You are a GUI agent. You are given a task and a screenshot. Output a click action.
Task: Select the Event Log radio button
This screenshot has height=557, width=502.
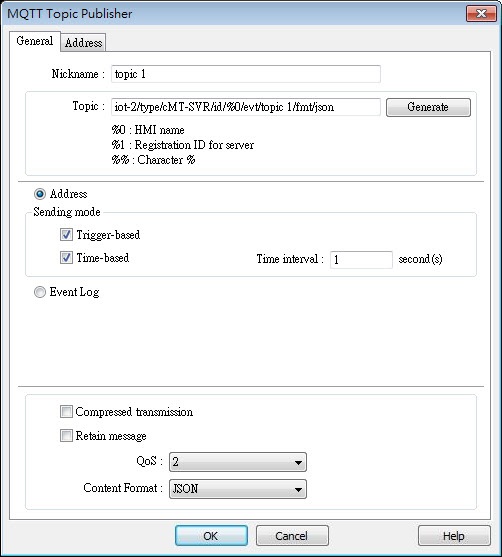tap(40, 292)
